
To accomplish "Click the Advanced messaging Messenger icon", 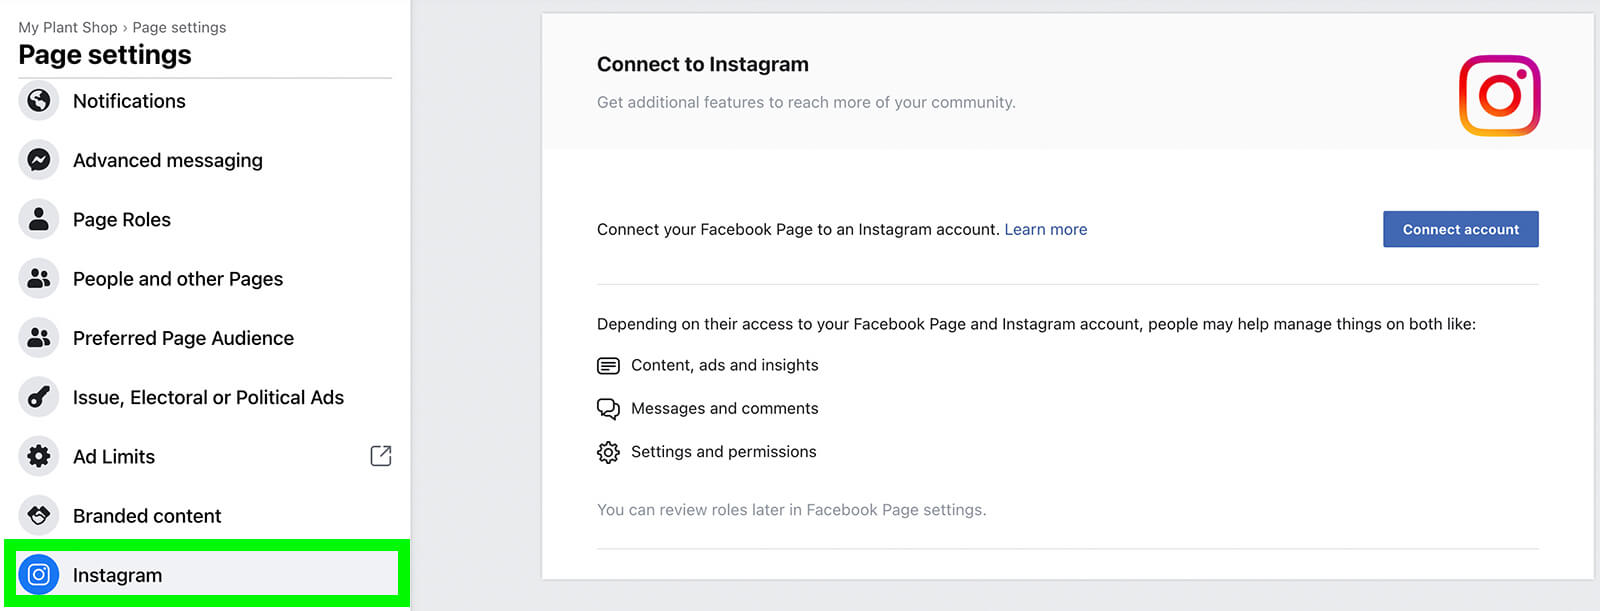I will pyautogui.click(x=39, y=160).
